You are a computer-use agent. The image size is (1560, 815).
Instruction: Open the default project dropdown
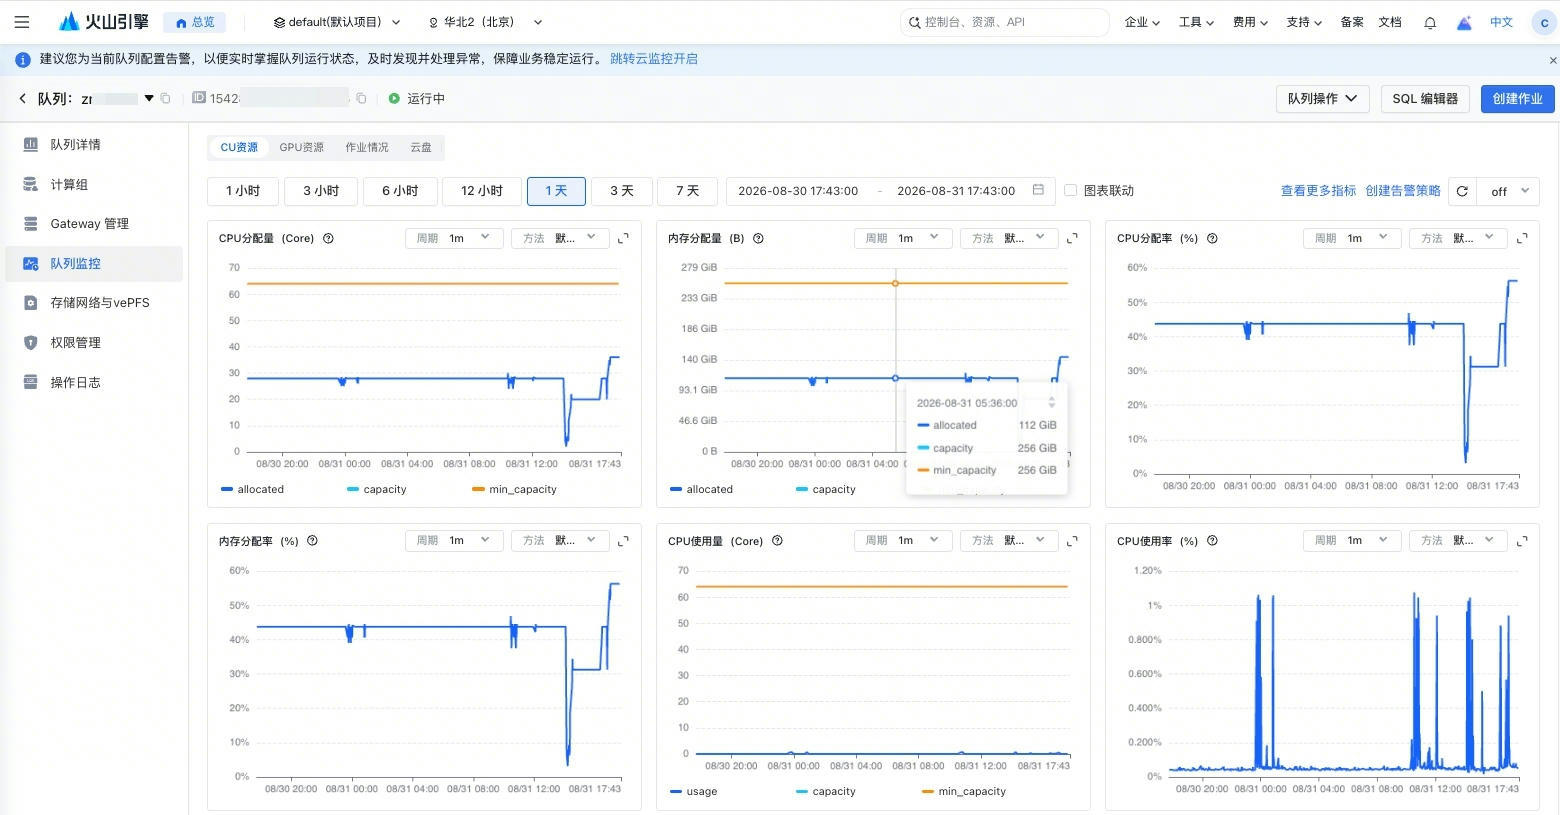point(337,22)
